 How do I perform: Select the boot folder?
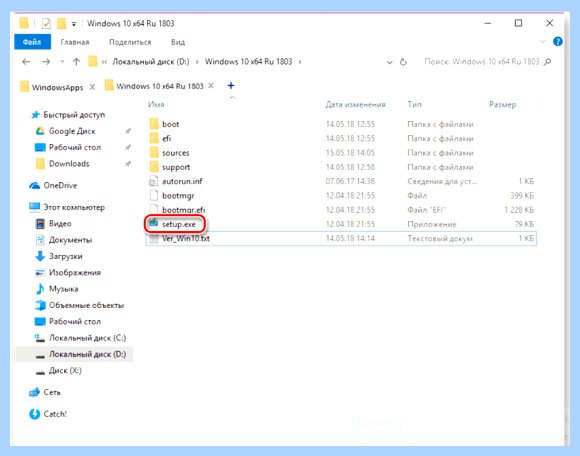click(170, 124)
